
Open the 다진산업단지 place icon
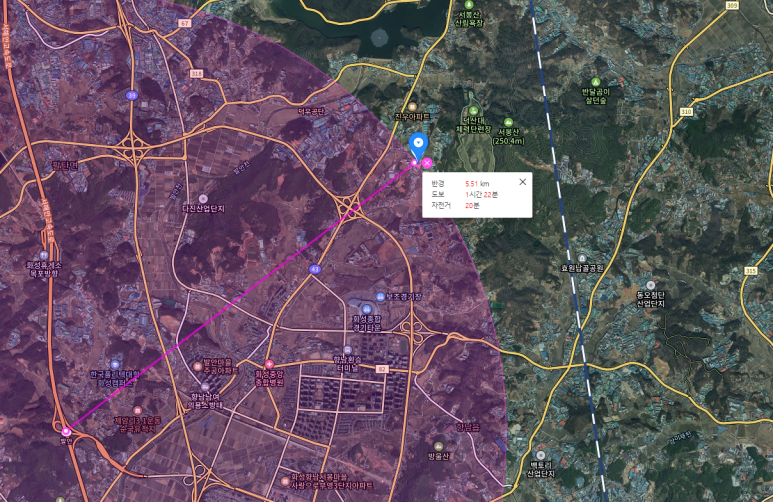click(203, 199)
